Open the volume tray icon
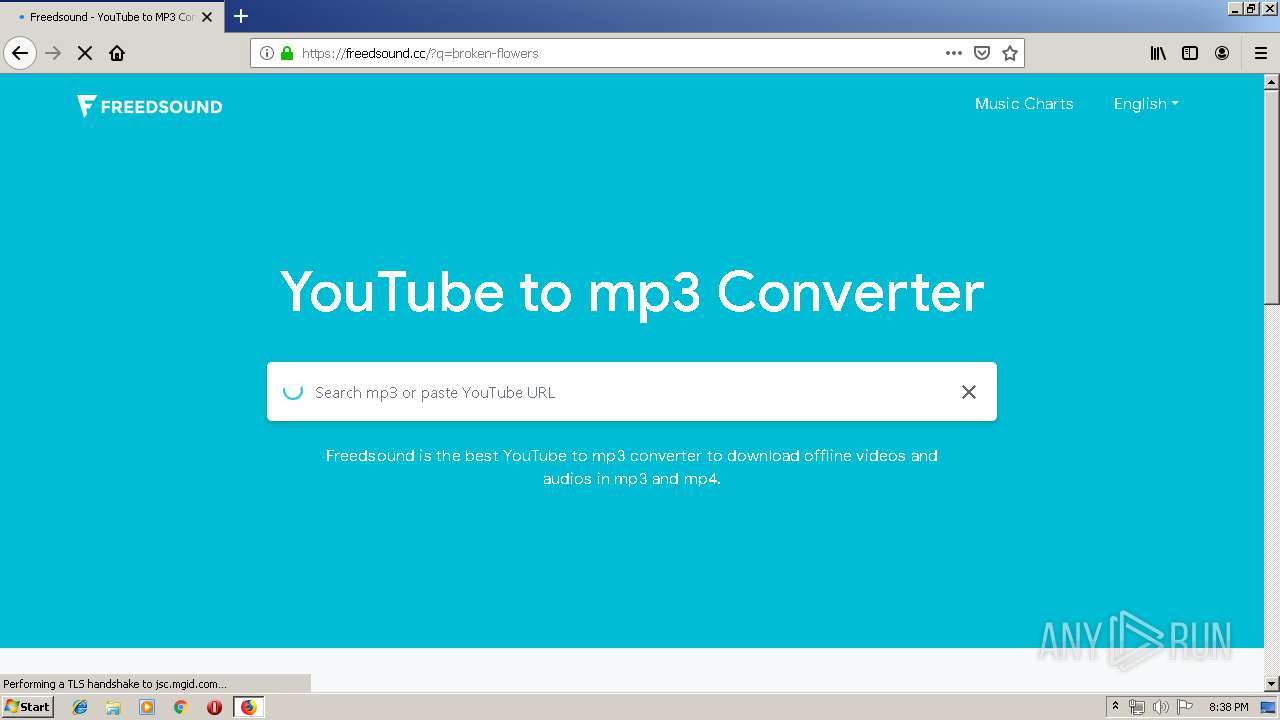Viewport: 1280px width, 720px height. (1160, 707)
